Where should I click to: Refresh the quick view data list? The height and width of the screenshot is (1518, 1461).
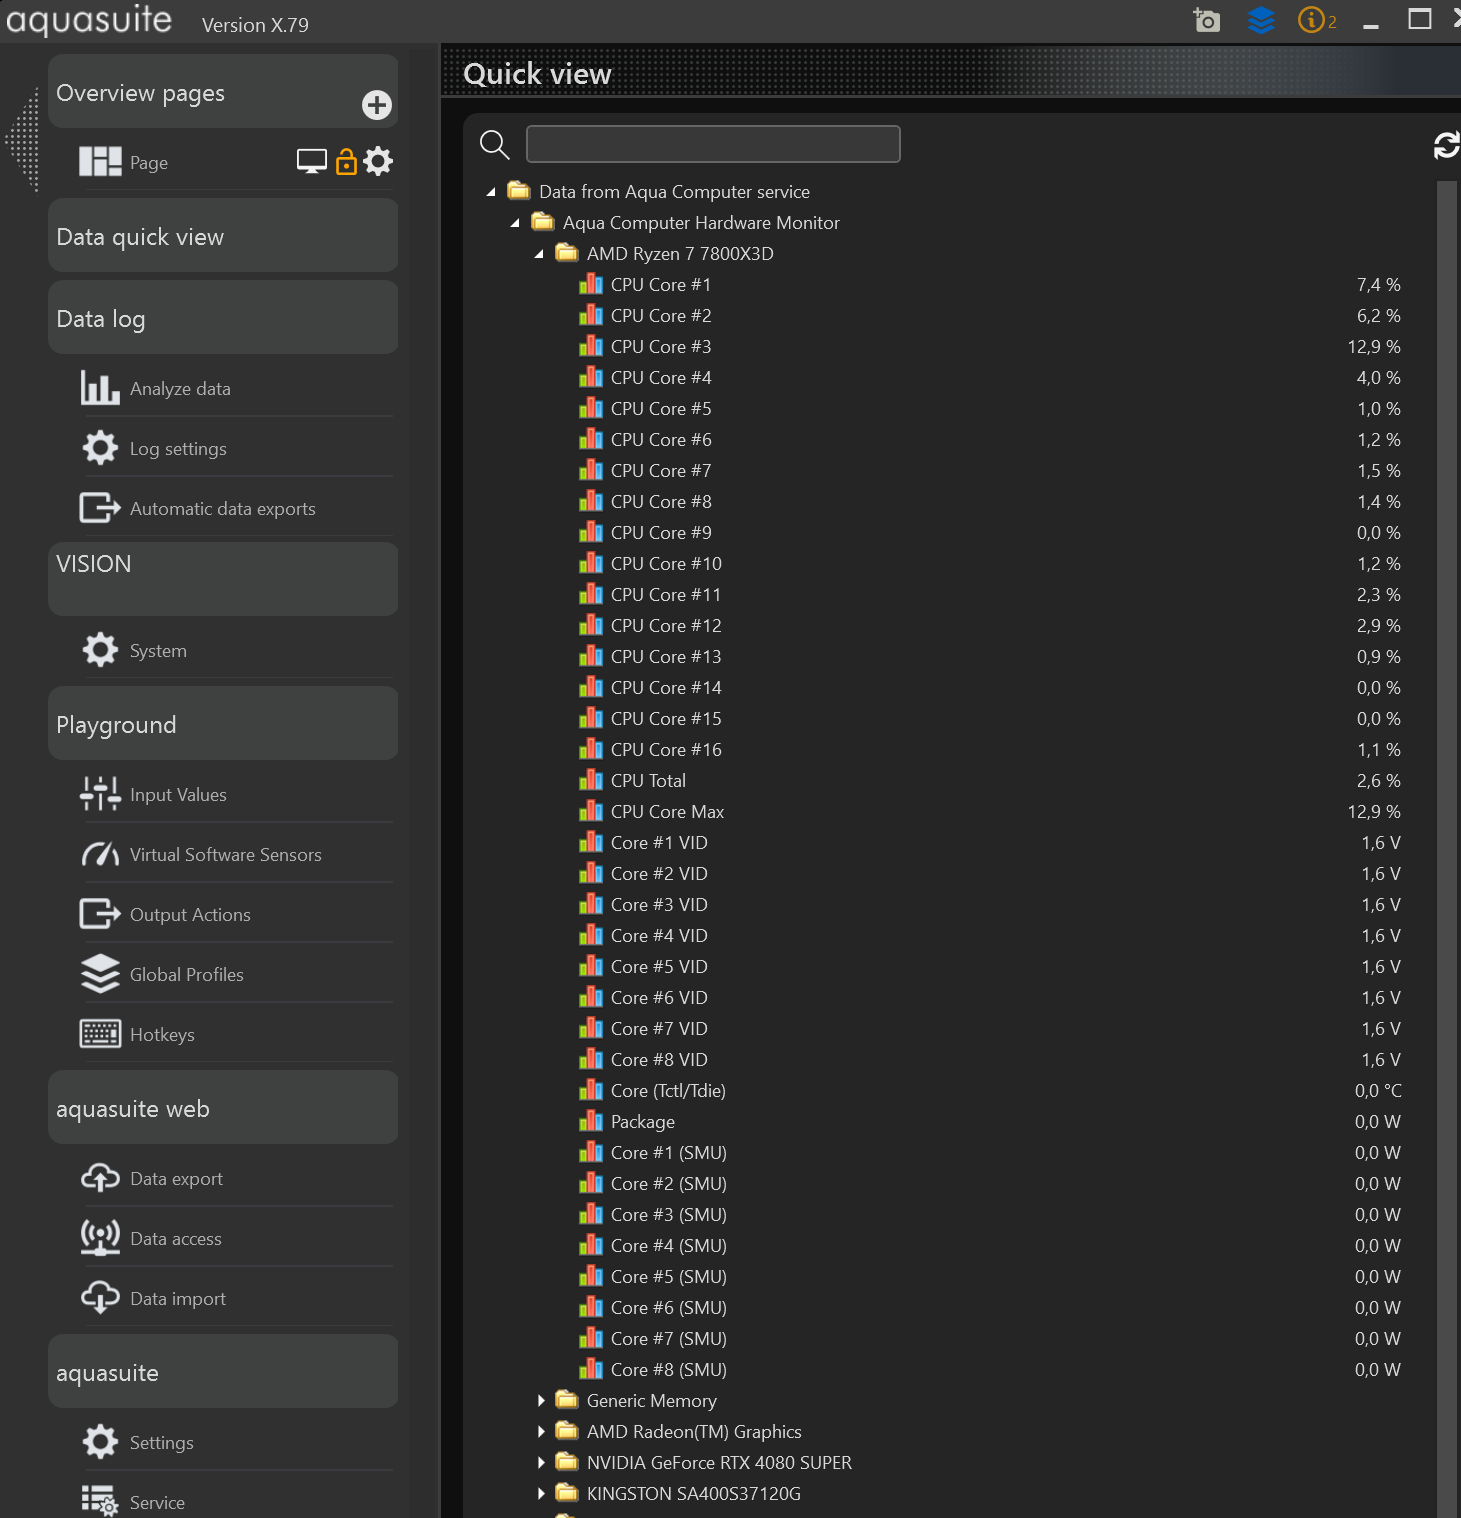coord(1446,146)
